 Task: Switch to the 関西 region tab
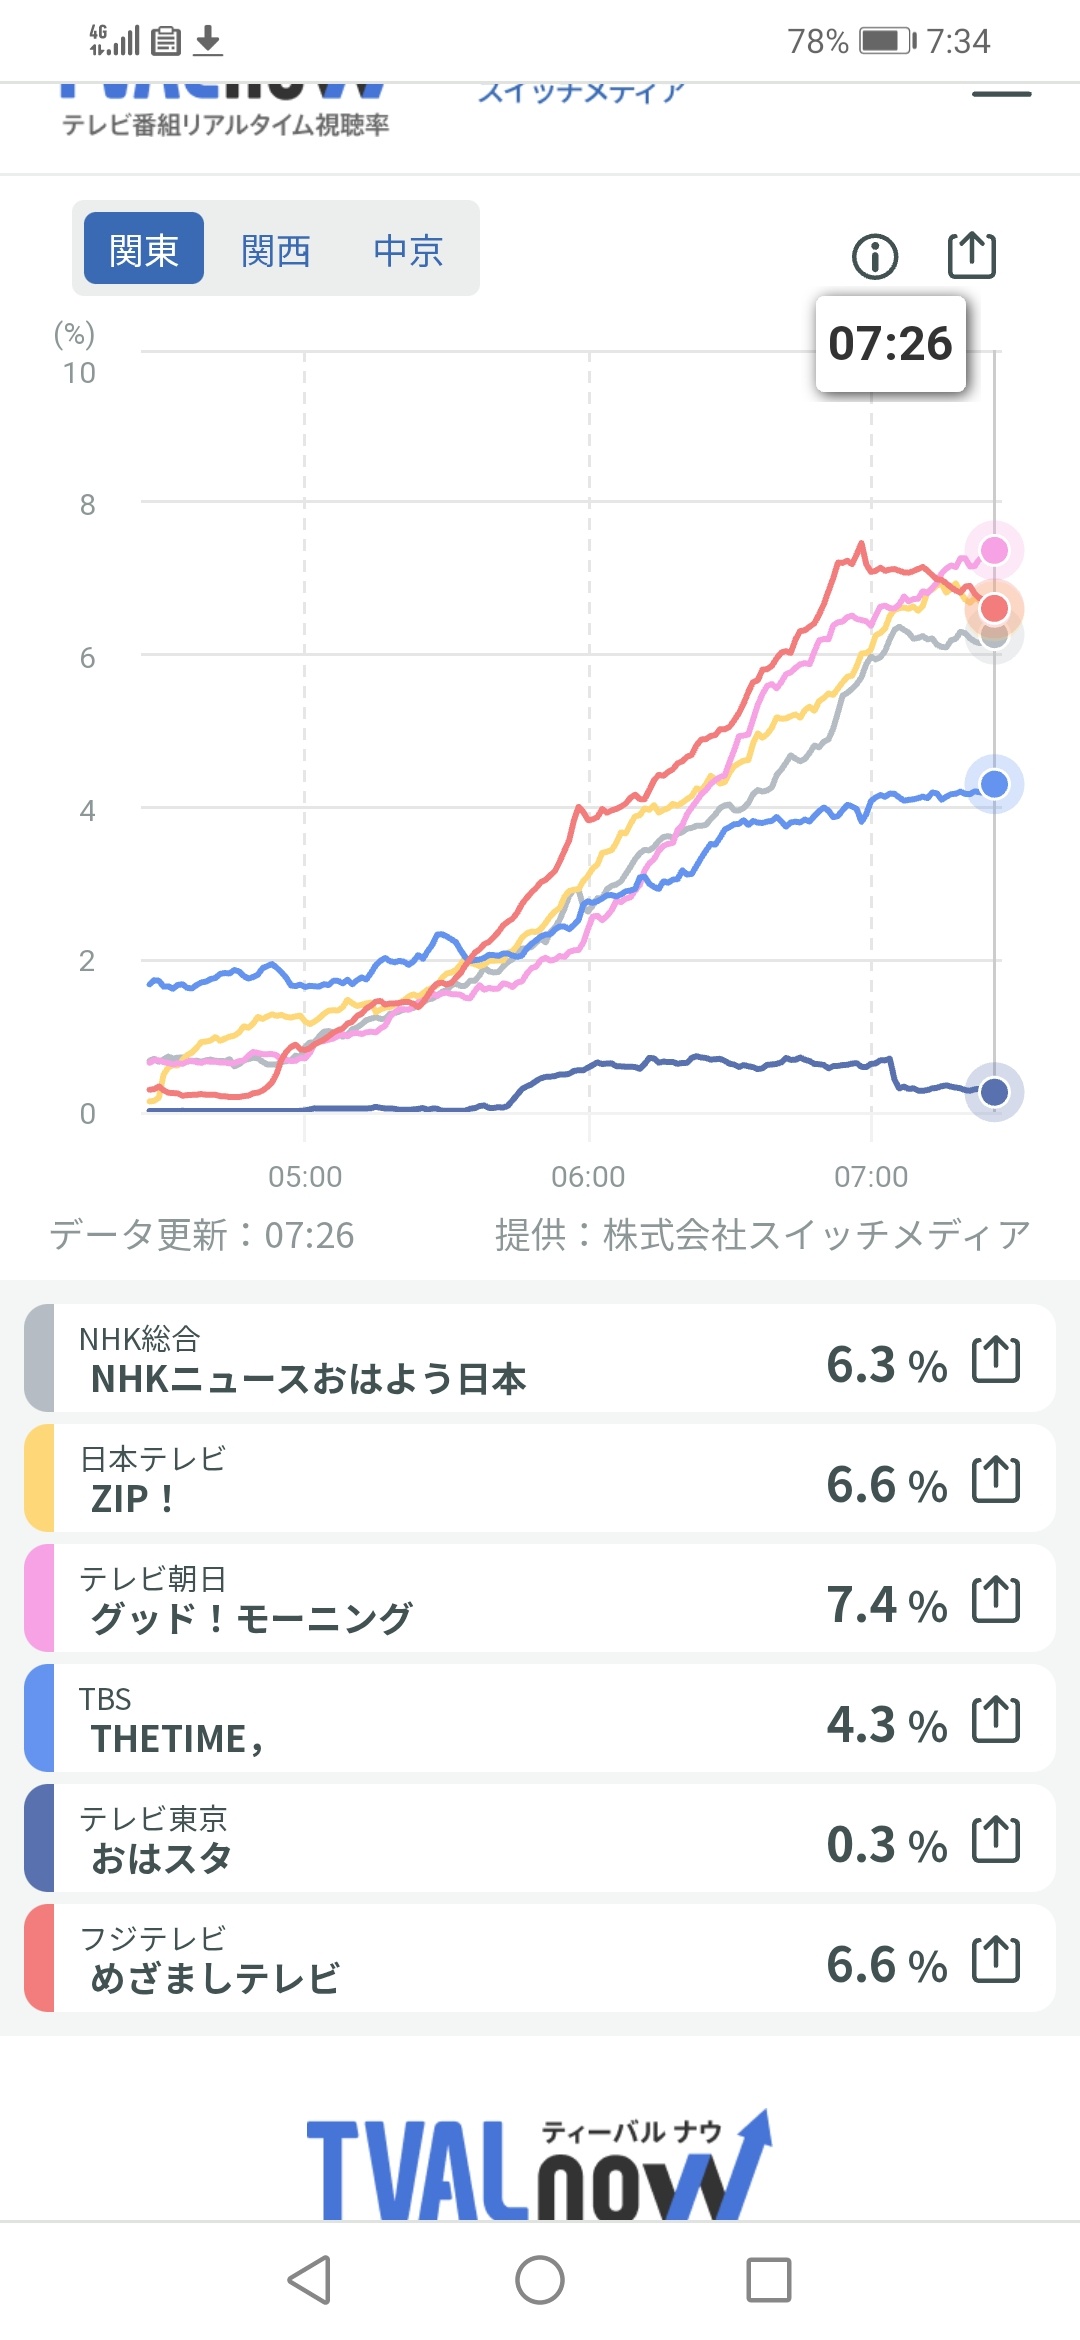[276, 250]
